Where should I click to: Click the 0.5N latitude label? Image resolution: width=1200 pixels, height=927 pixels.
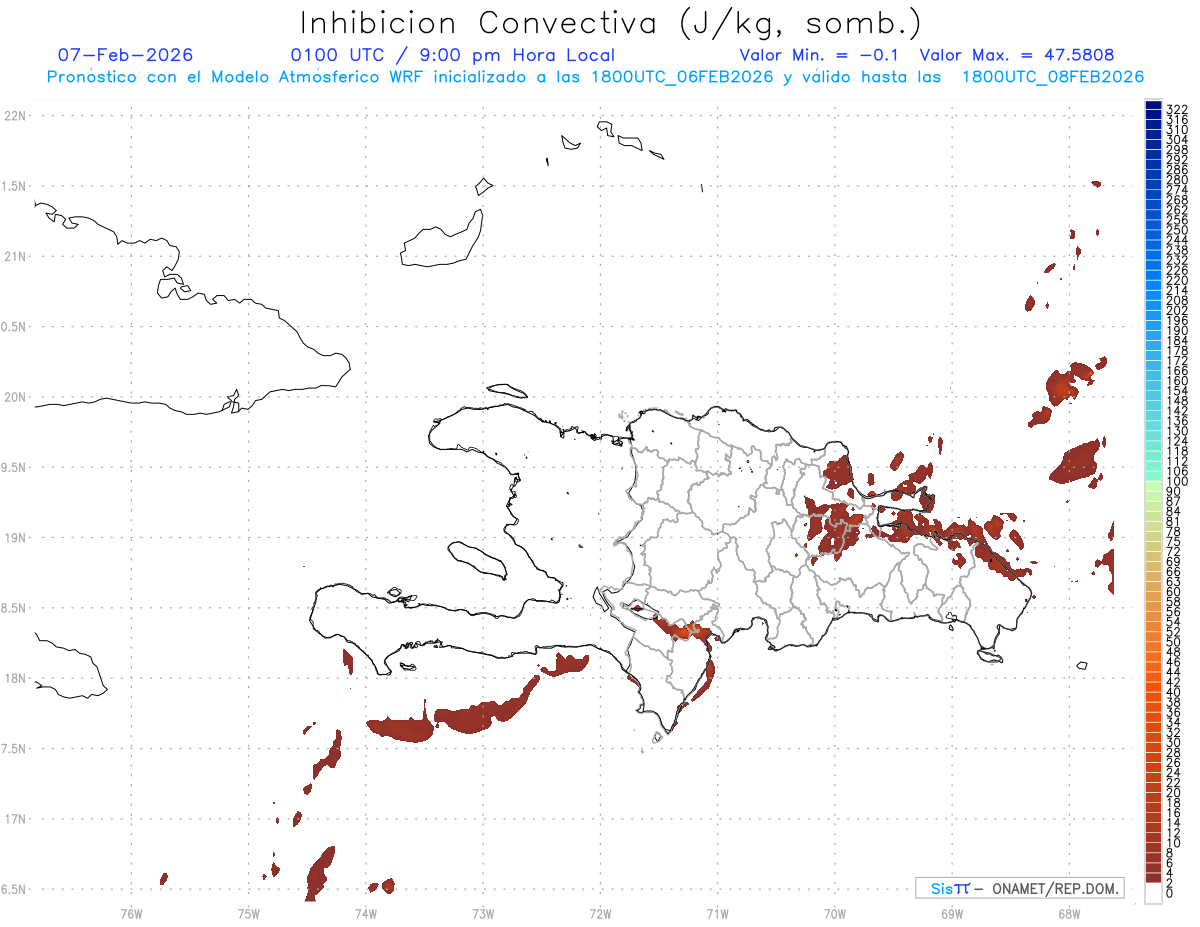(13, 327)
